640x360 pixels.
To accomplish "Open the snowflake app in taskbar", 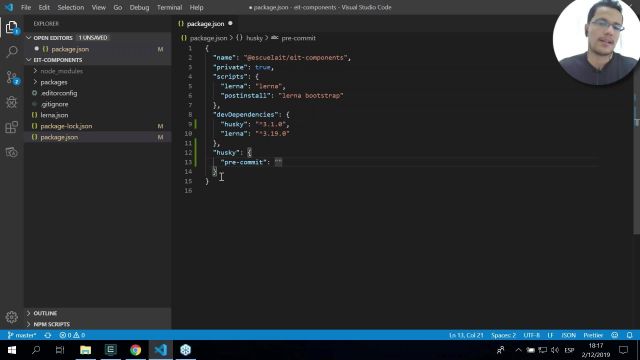I will click(186, 350).
